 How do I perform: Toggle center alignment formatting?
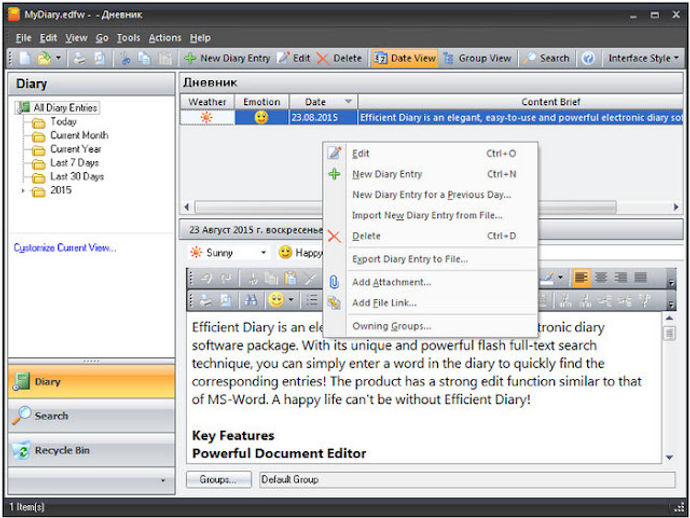point(601,278)
